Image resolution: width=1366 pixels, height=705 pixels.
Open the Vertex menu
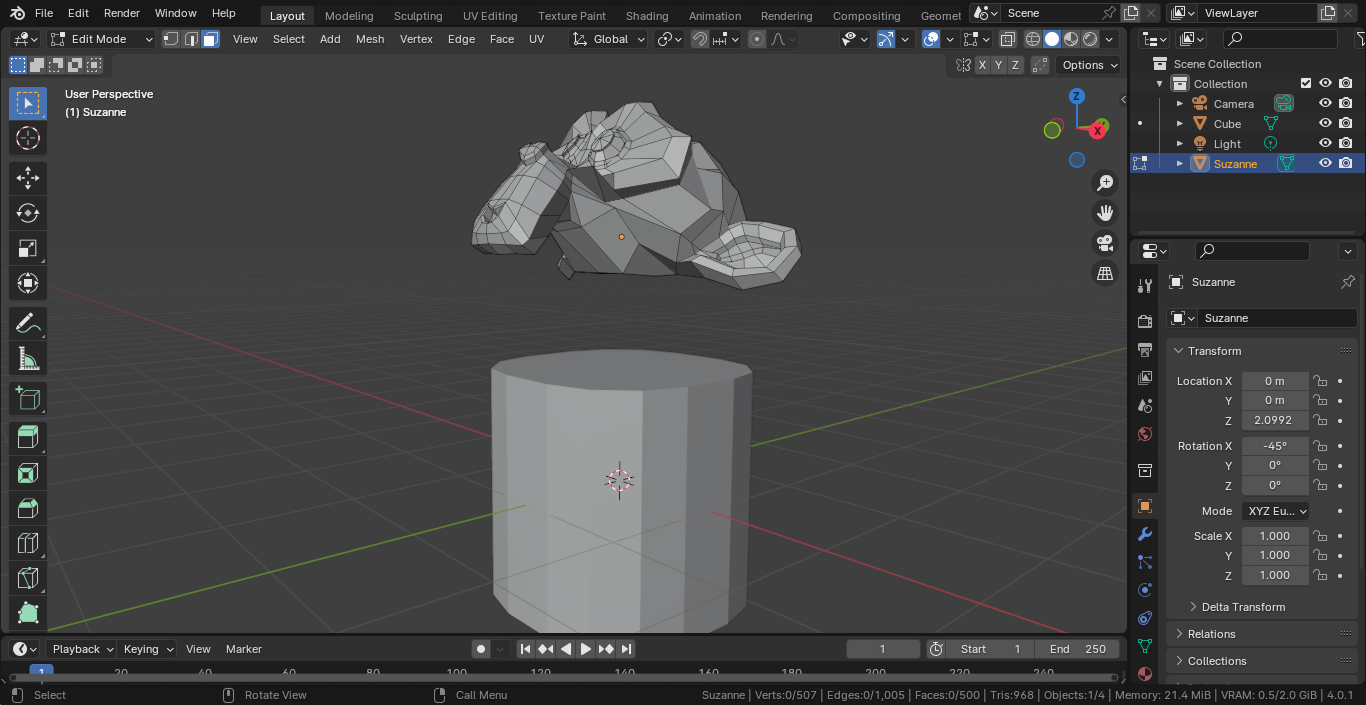pos(416,39)
